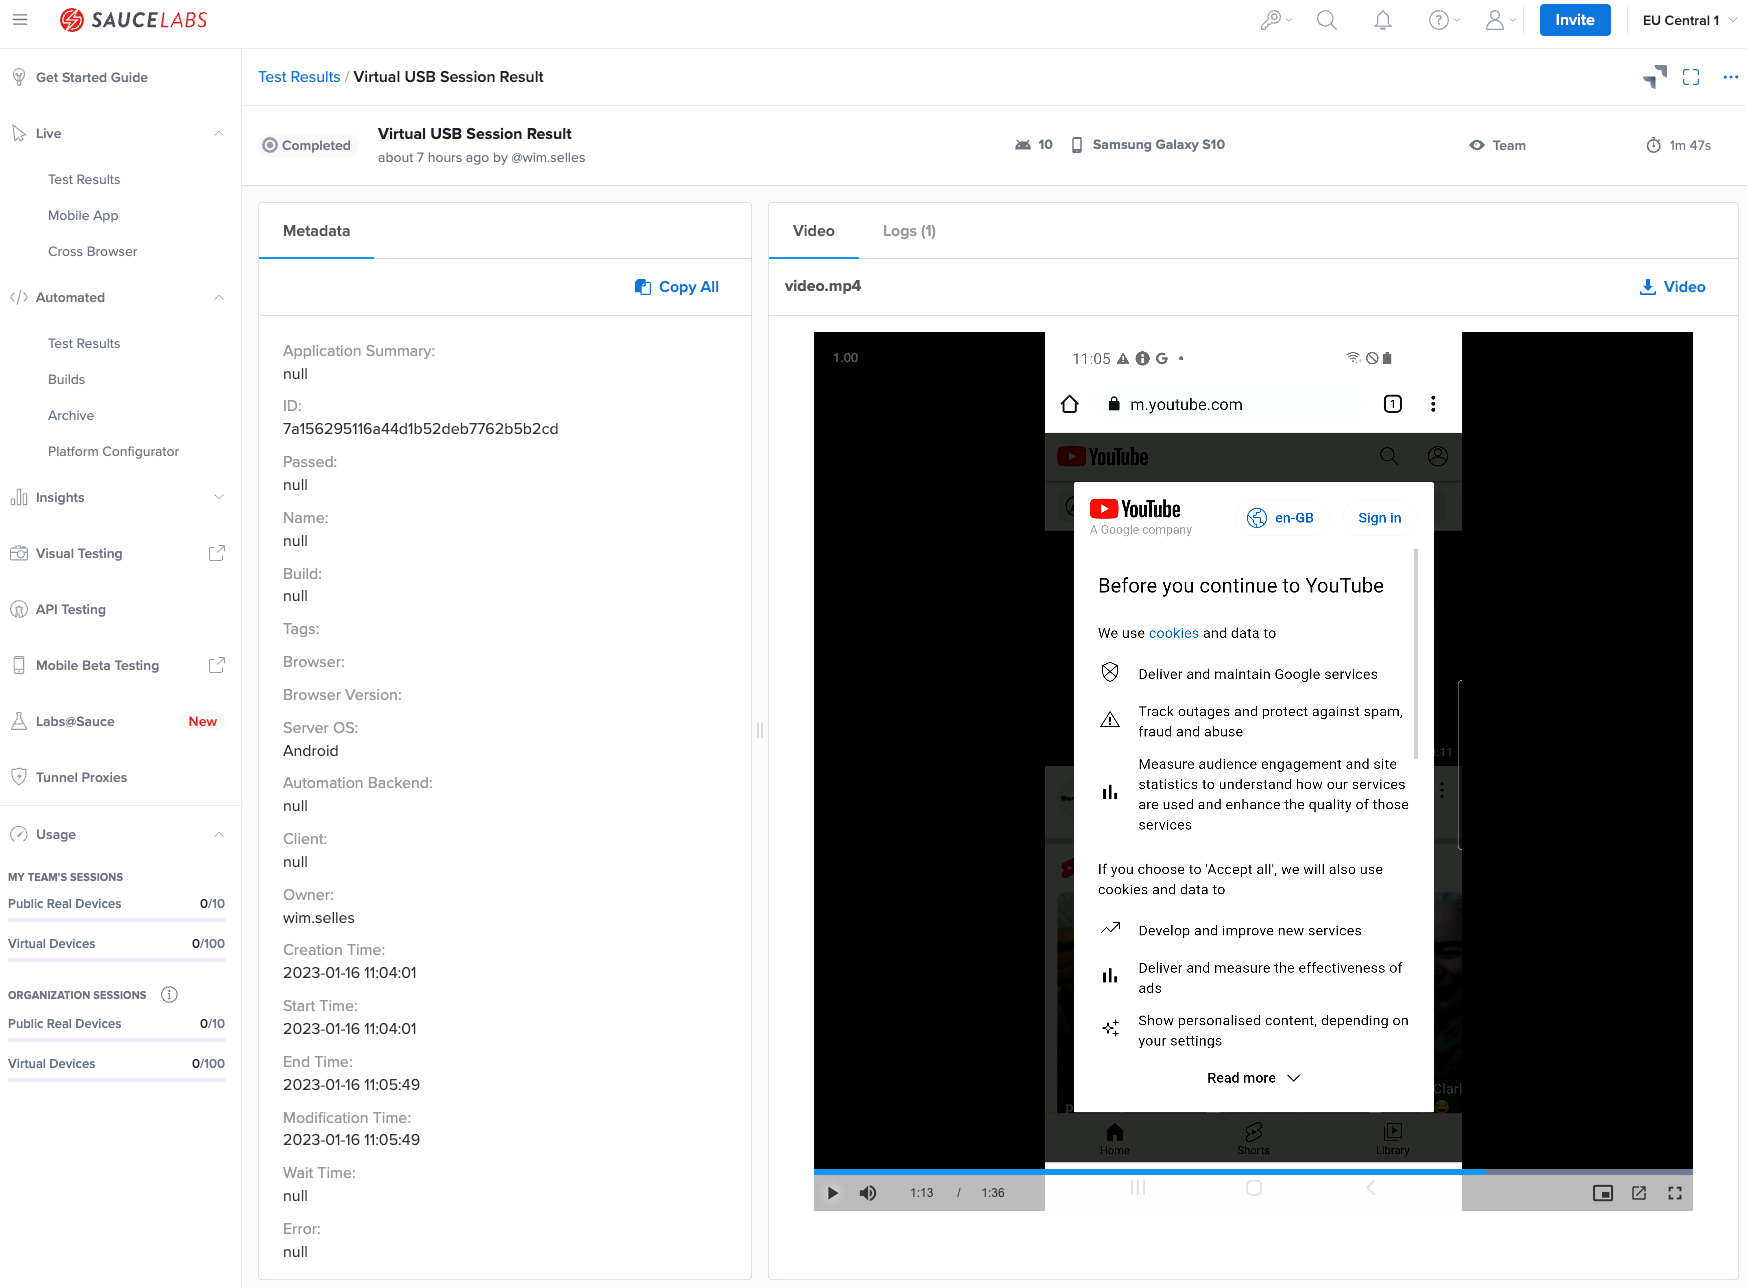Mute the video volume

(868, 1193)
